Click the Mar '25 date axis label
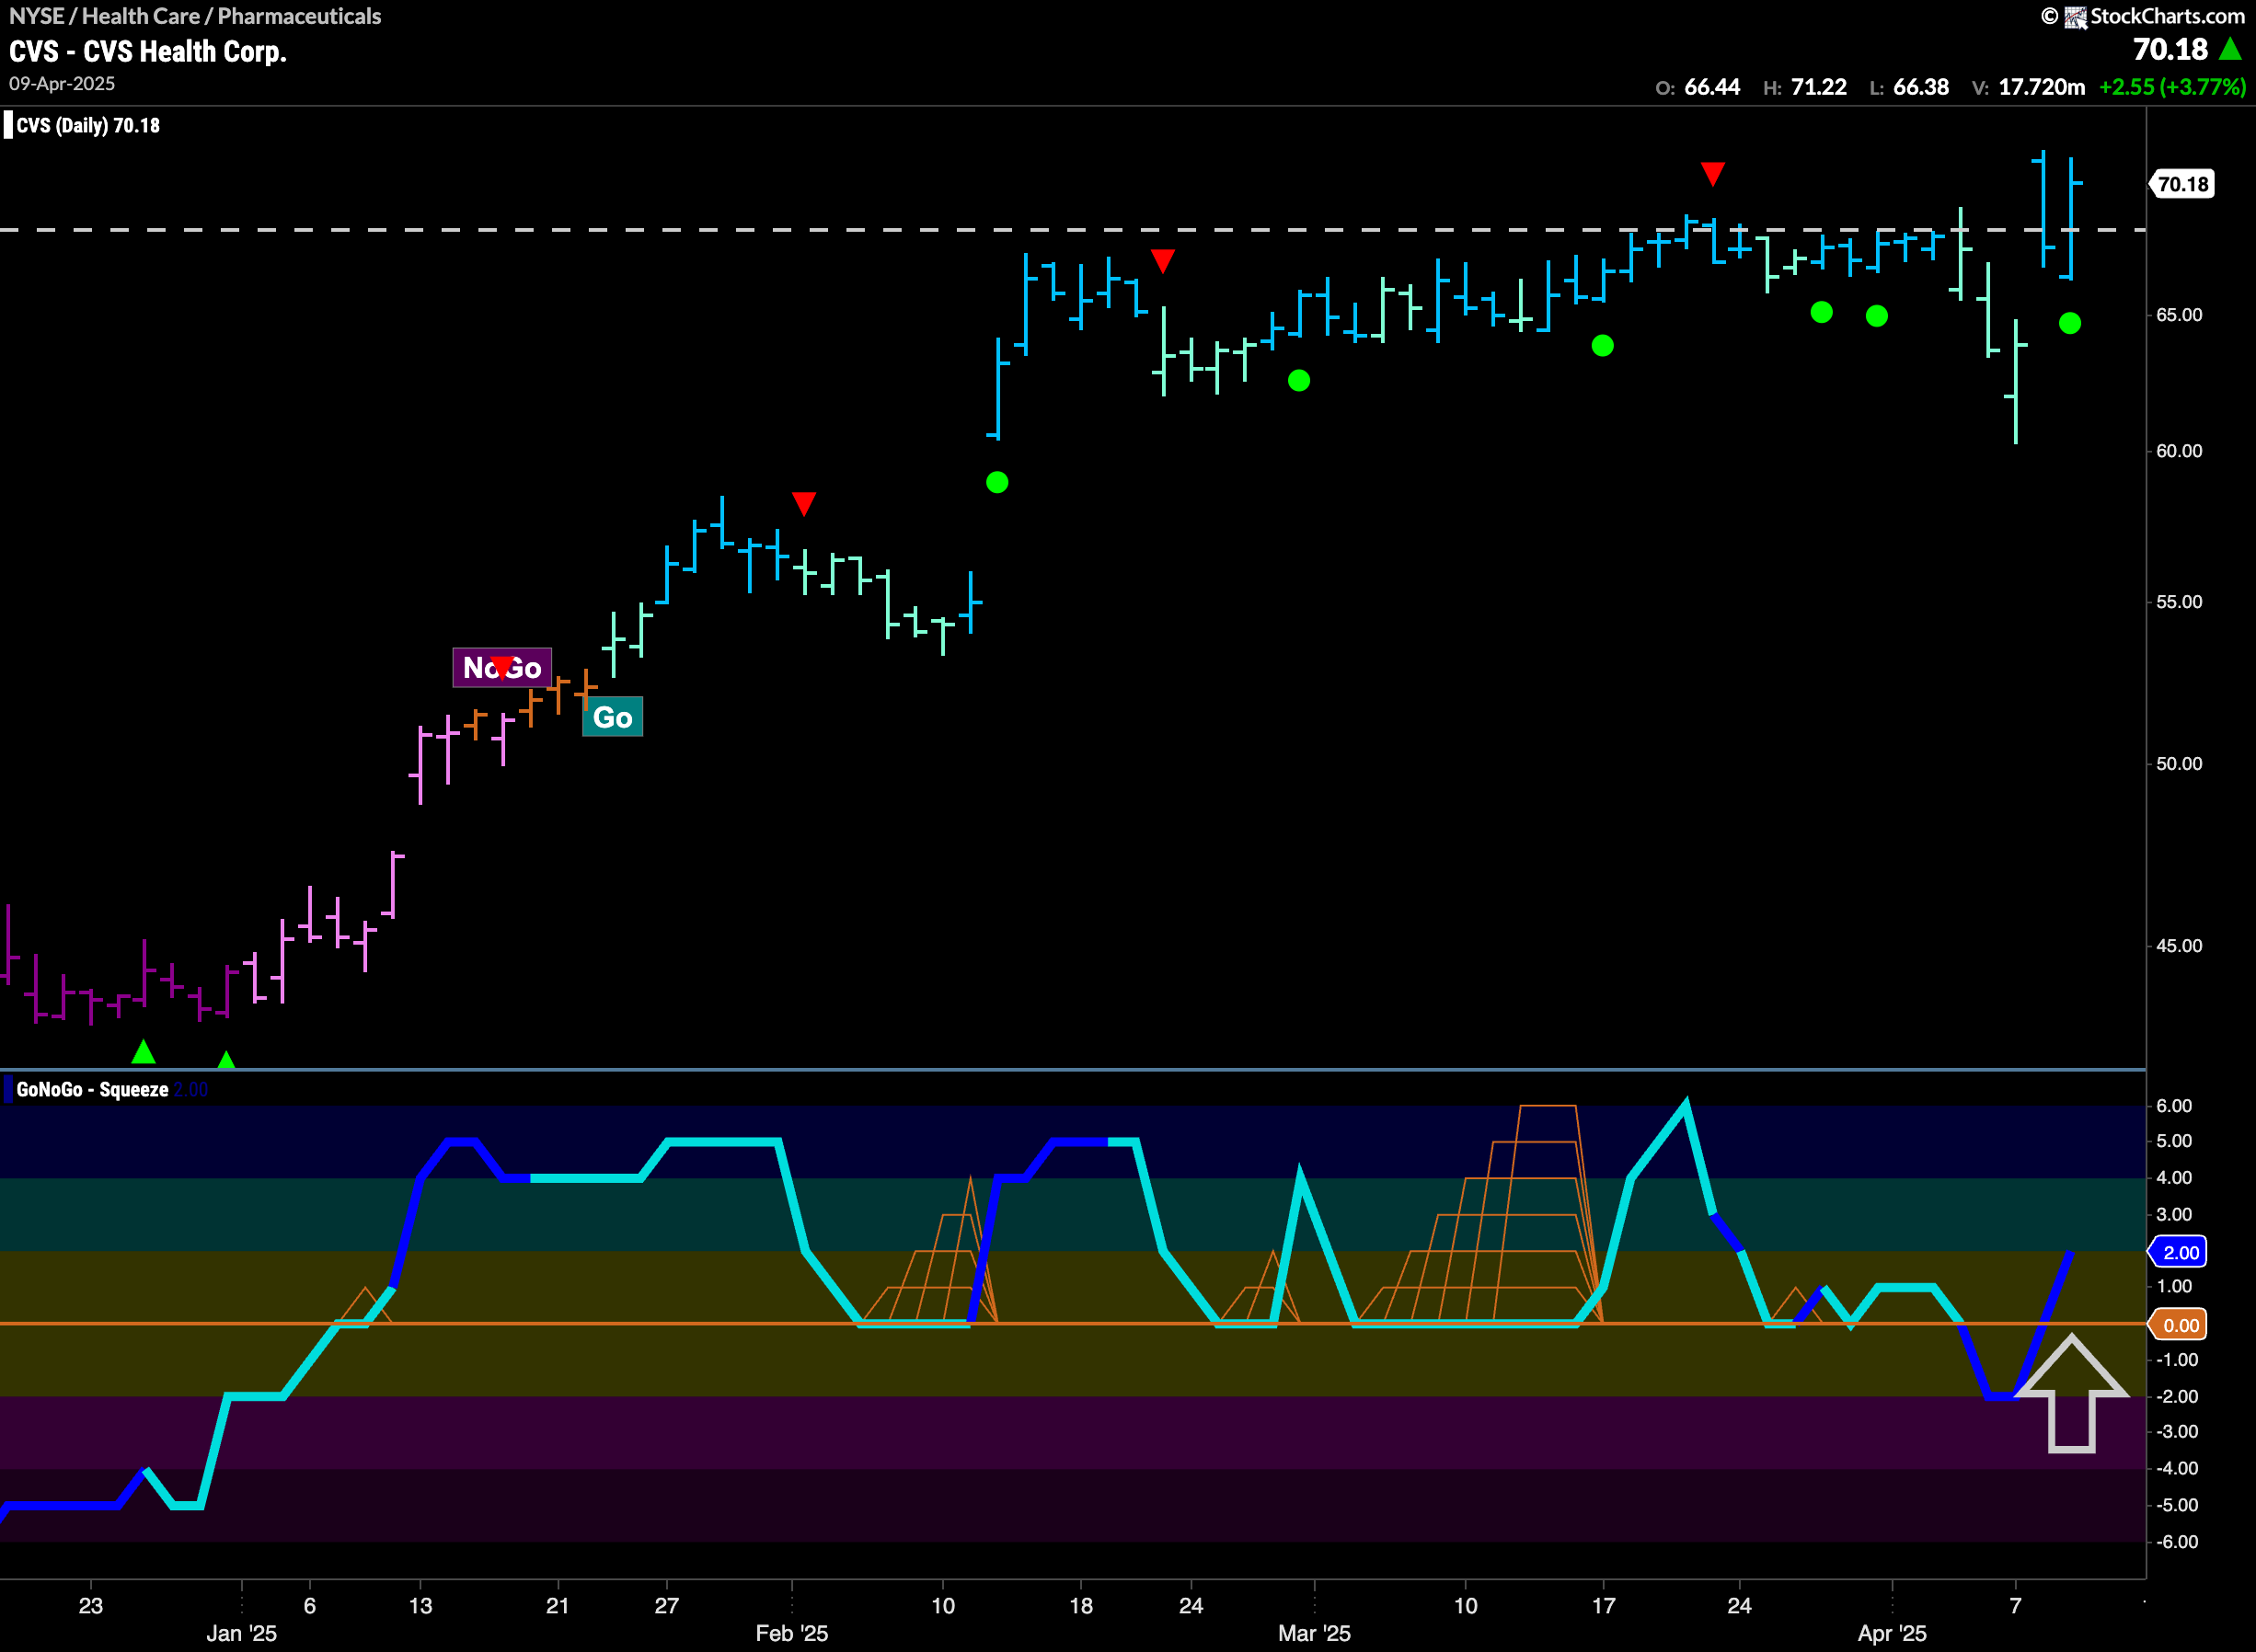The width and height of the screenshot is (2256, 1652). [x=1314, y=1633]
